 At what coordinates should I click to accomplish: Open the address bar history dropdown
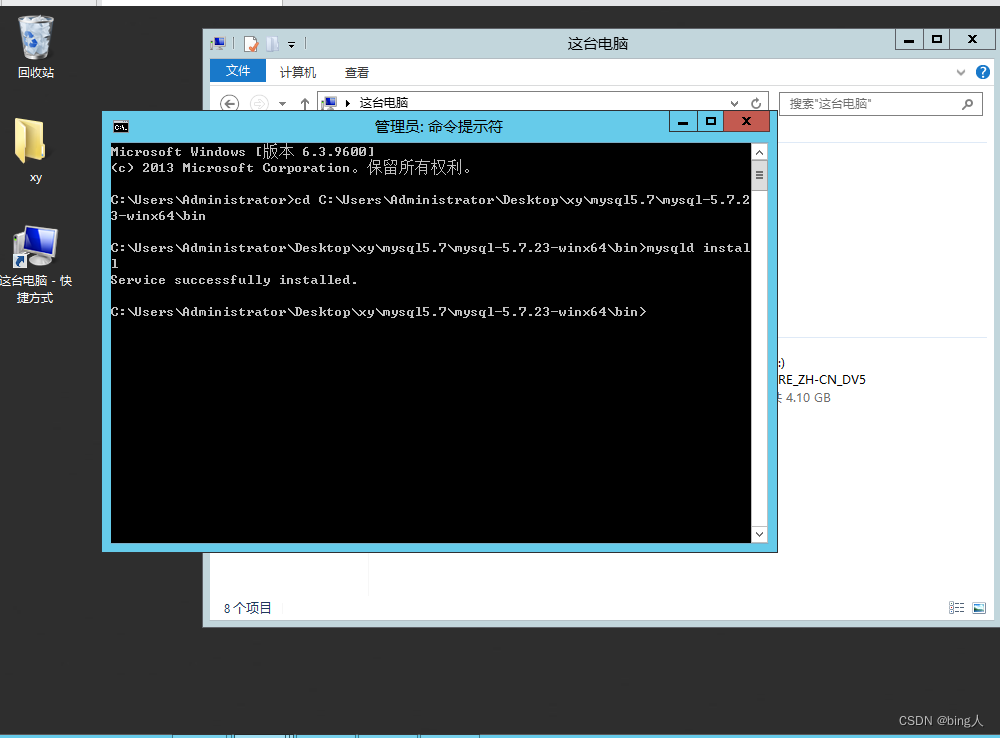(735, 103)
